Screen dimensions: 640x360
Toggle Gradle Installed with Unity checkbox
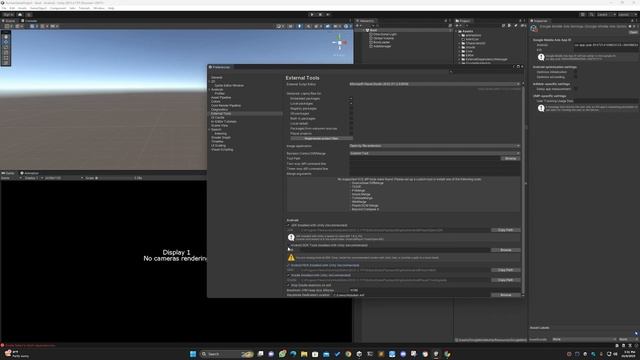pos(288,275)
